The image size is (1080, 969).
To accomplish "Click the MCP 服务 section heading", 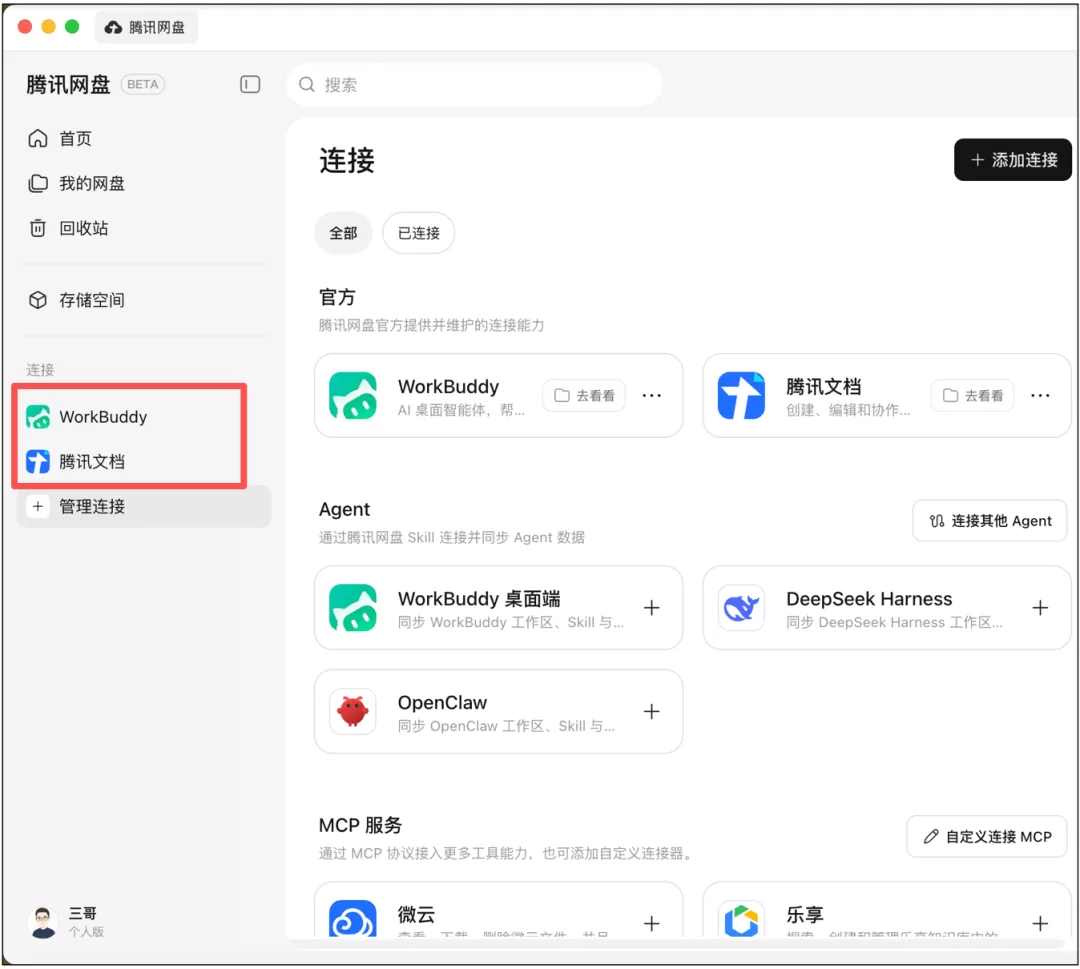I will tap(360, 824).
